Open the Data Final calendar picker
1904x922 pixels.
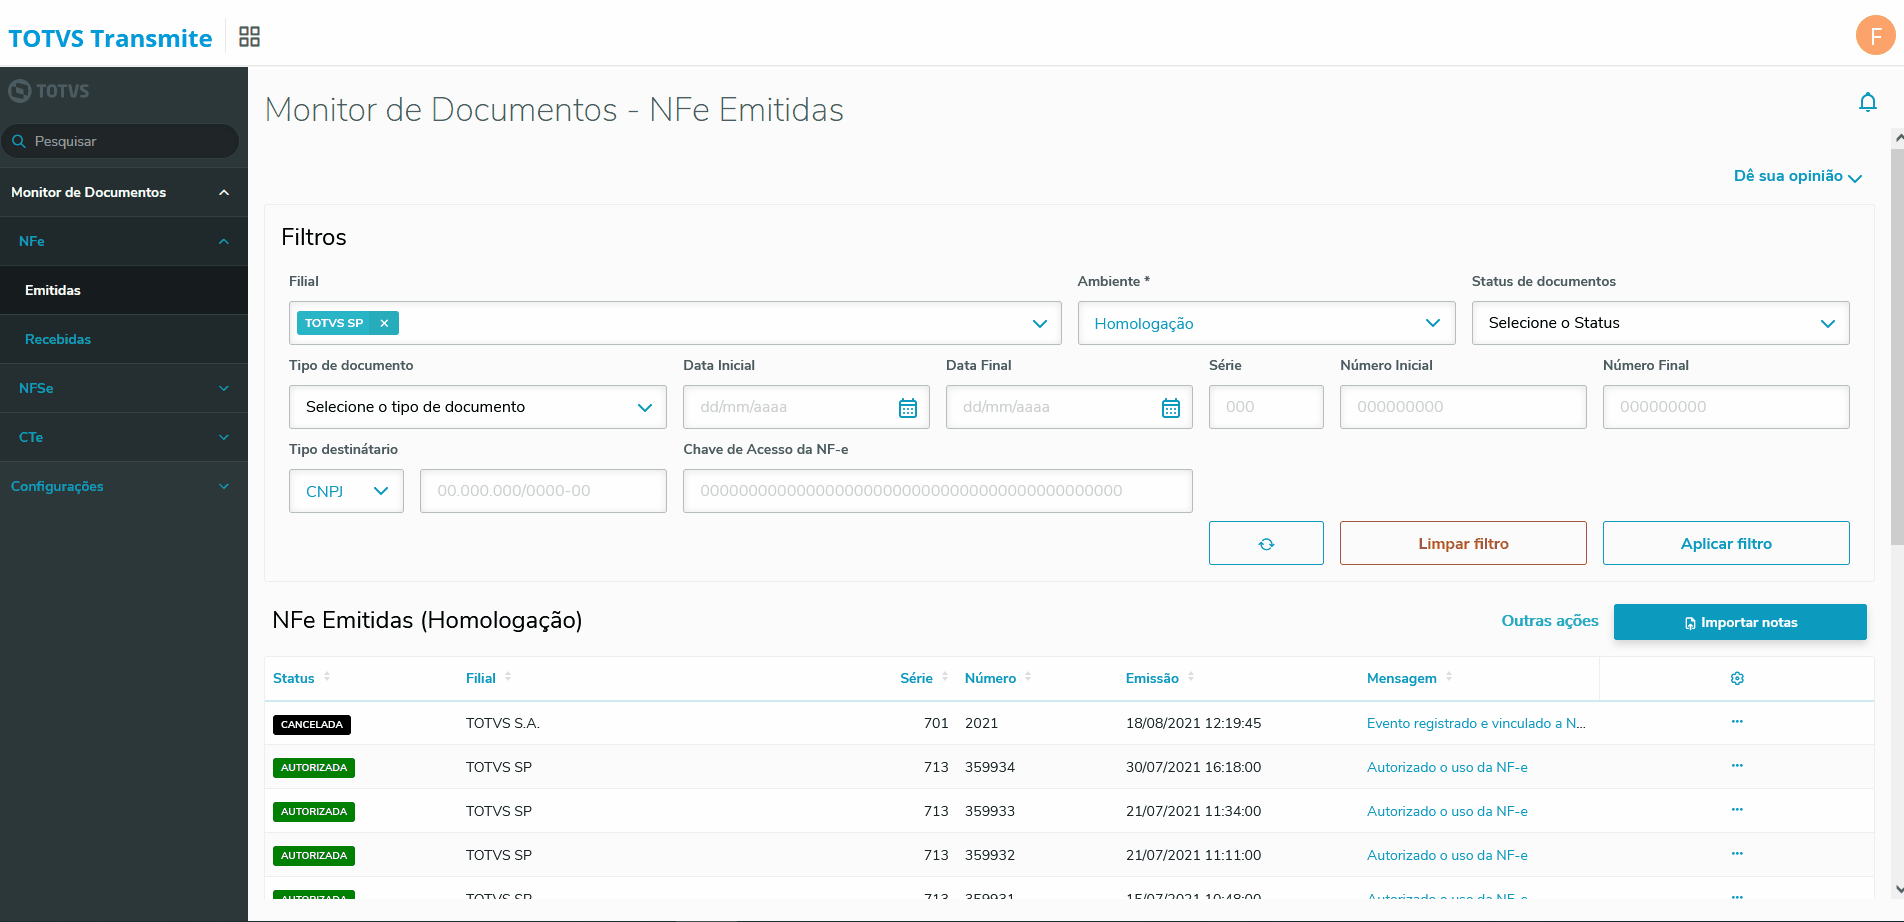(1171, 408)
